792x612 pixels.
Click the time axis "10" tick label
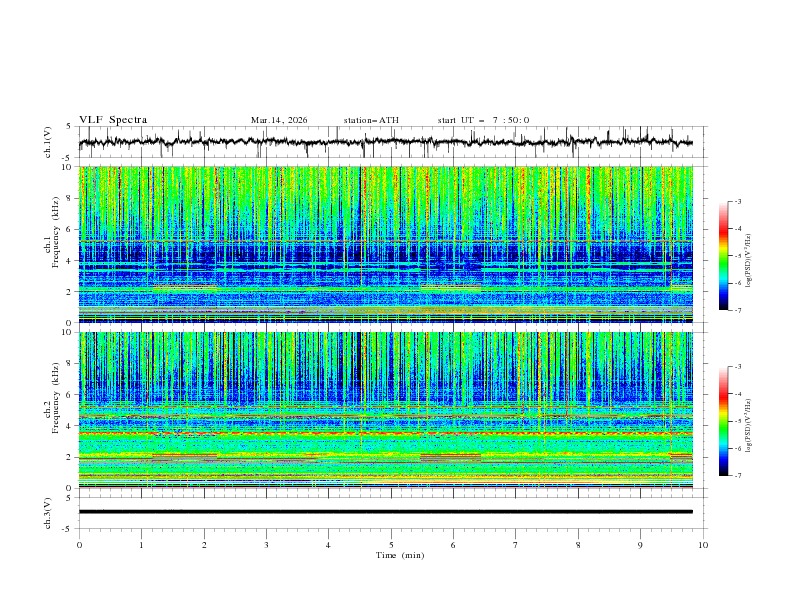(x=703, y=545)
